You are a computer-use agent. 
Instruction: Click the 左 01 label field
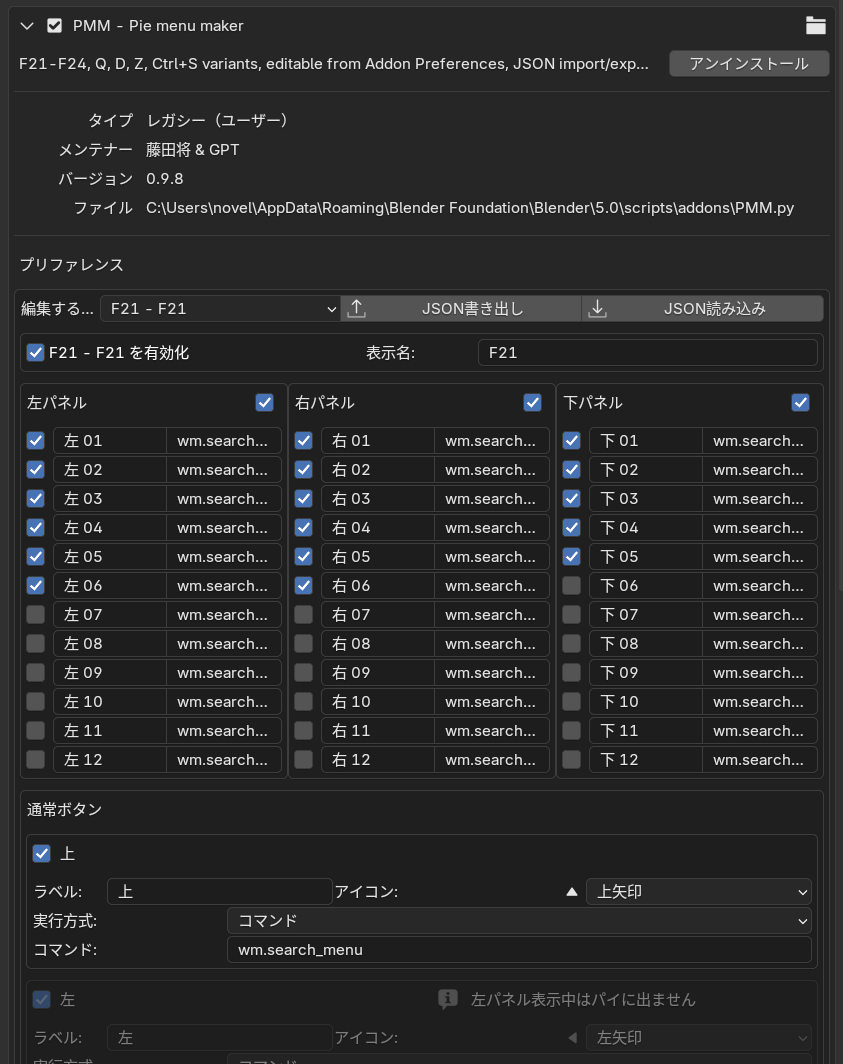[x=109, y=441]
